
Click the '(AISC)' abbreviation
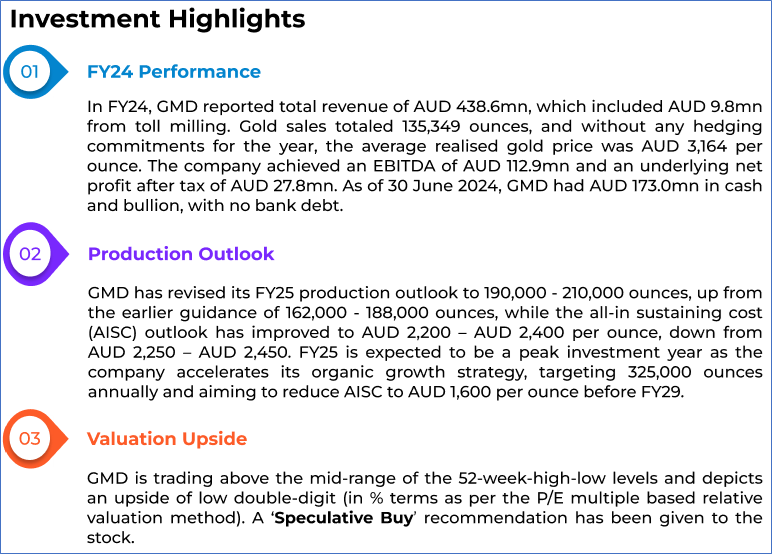coord(112,332)
